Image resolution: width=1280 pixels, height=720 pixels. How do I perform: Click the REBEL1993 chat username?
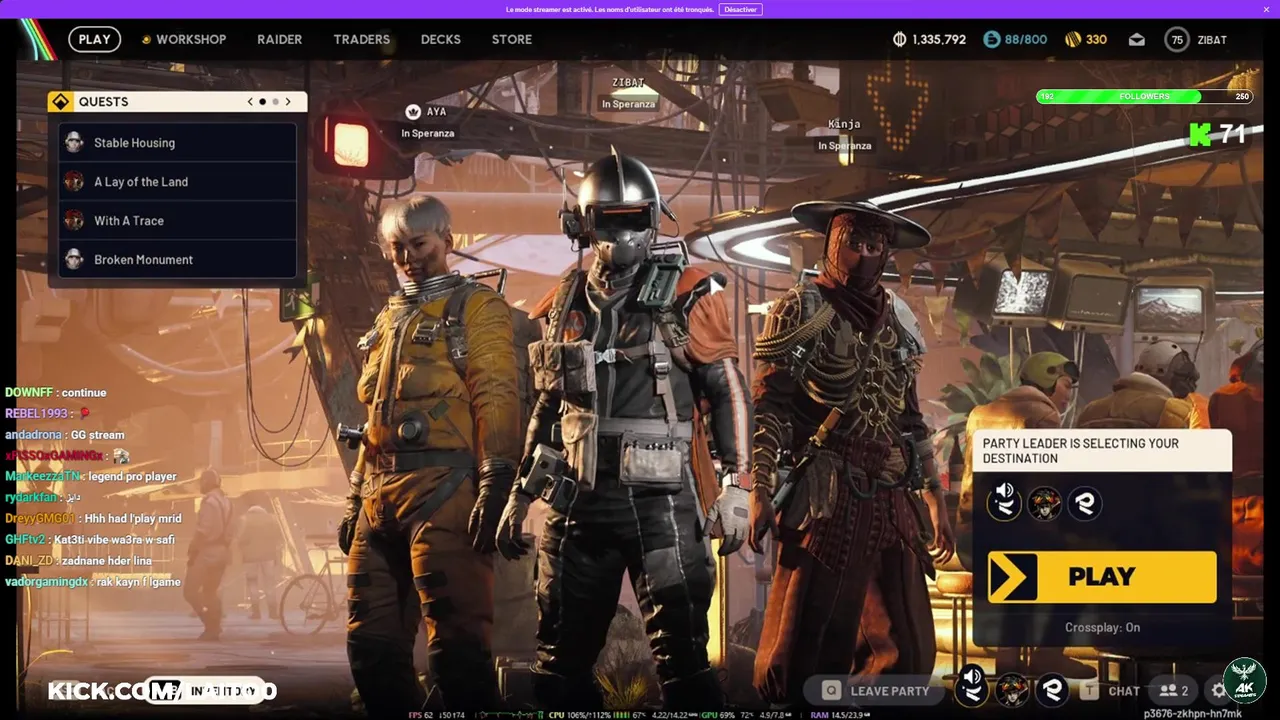36,413
